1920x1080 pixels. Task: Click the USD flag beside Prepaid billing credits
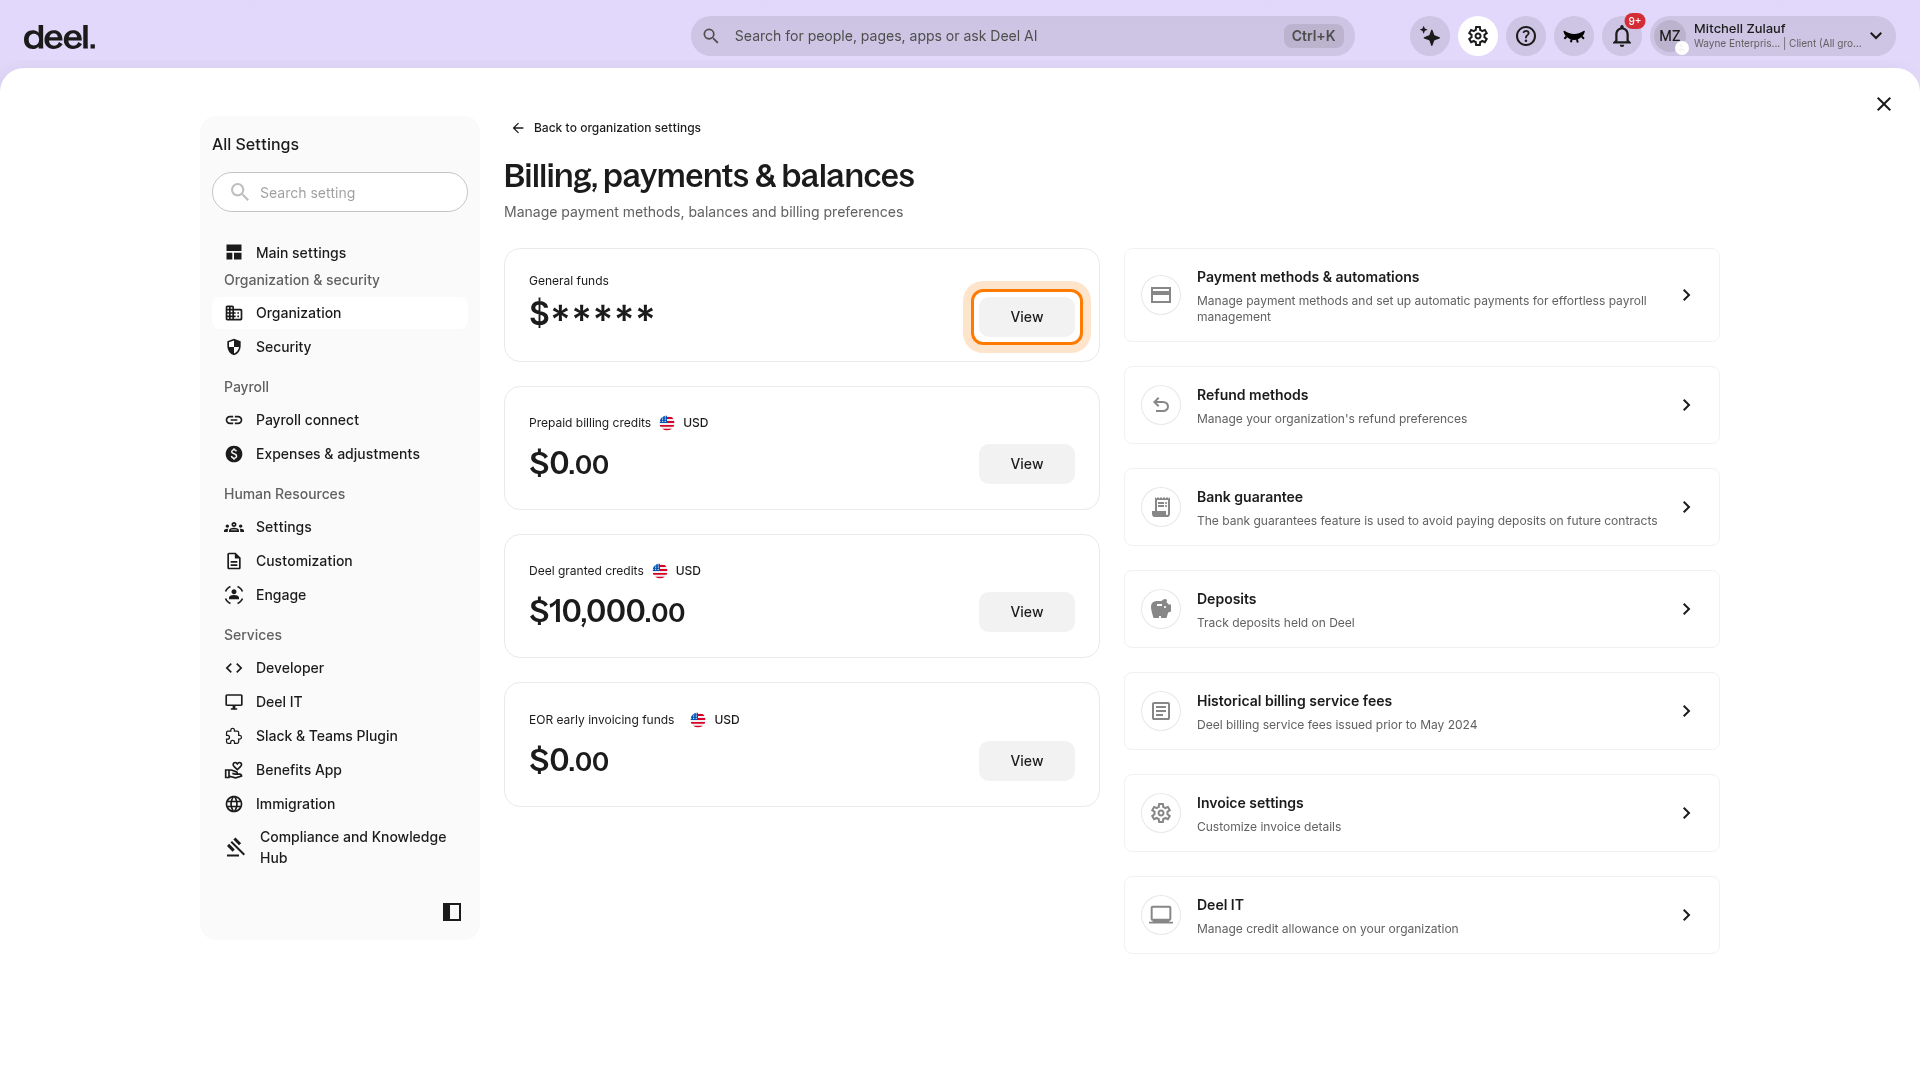point(667,423)
